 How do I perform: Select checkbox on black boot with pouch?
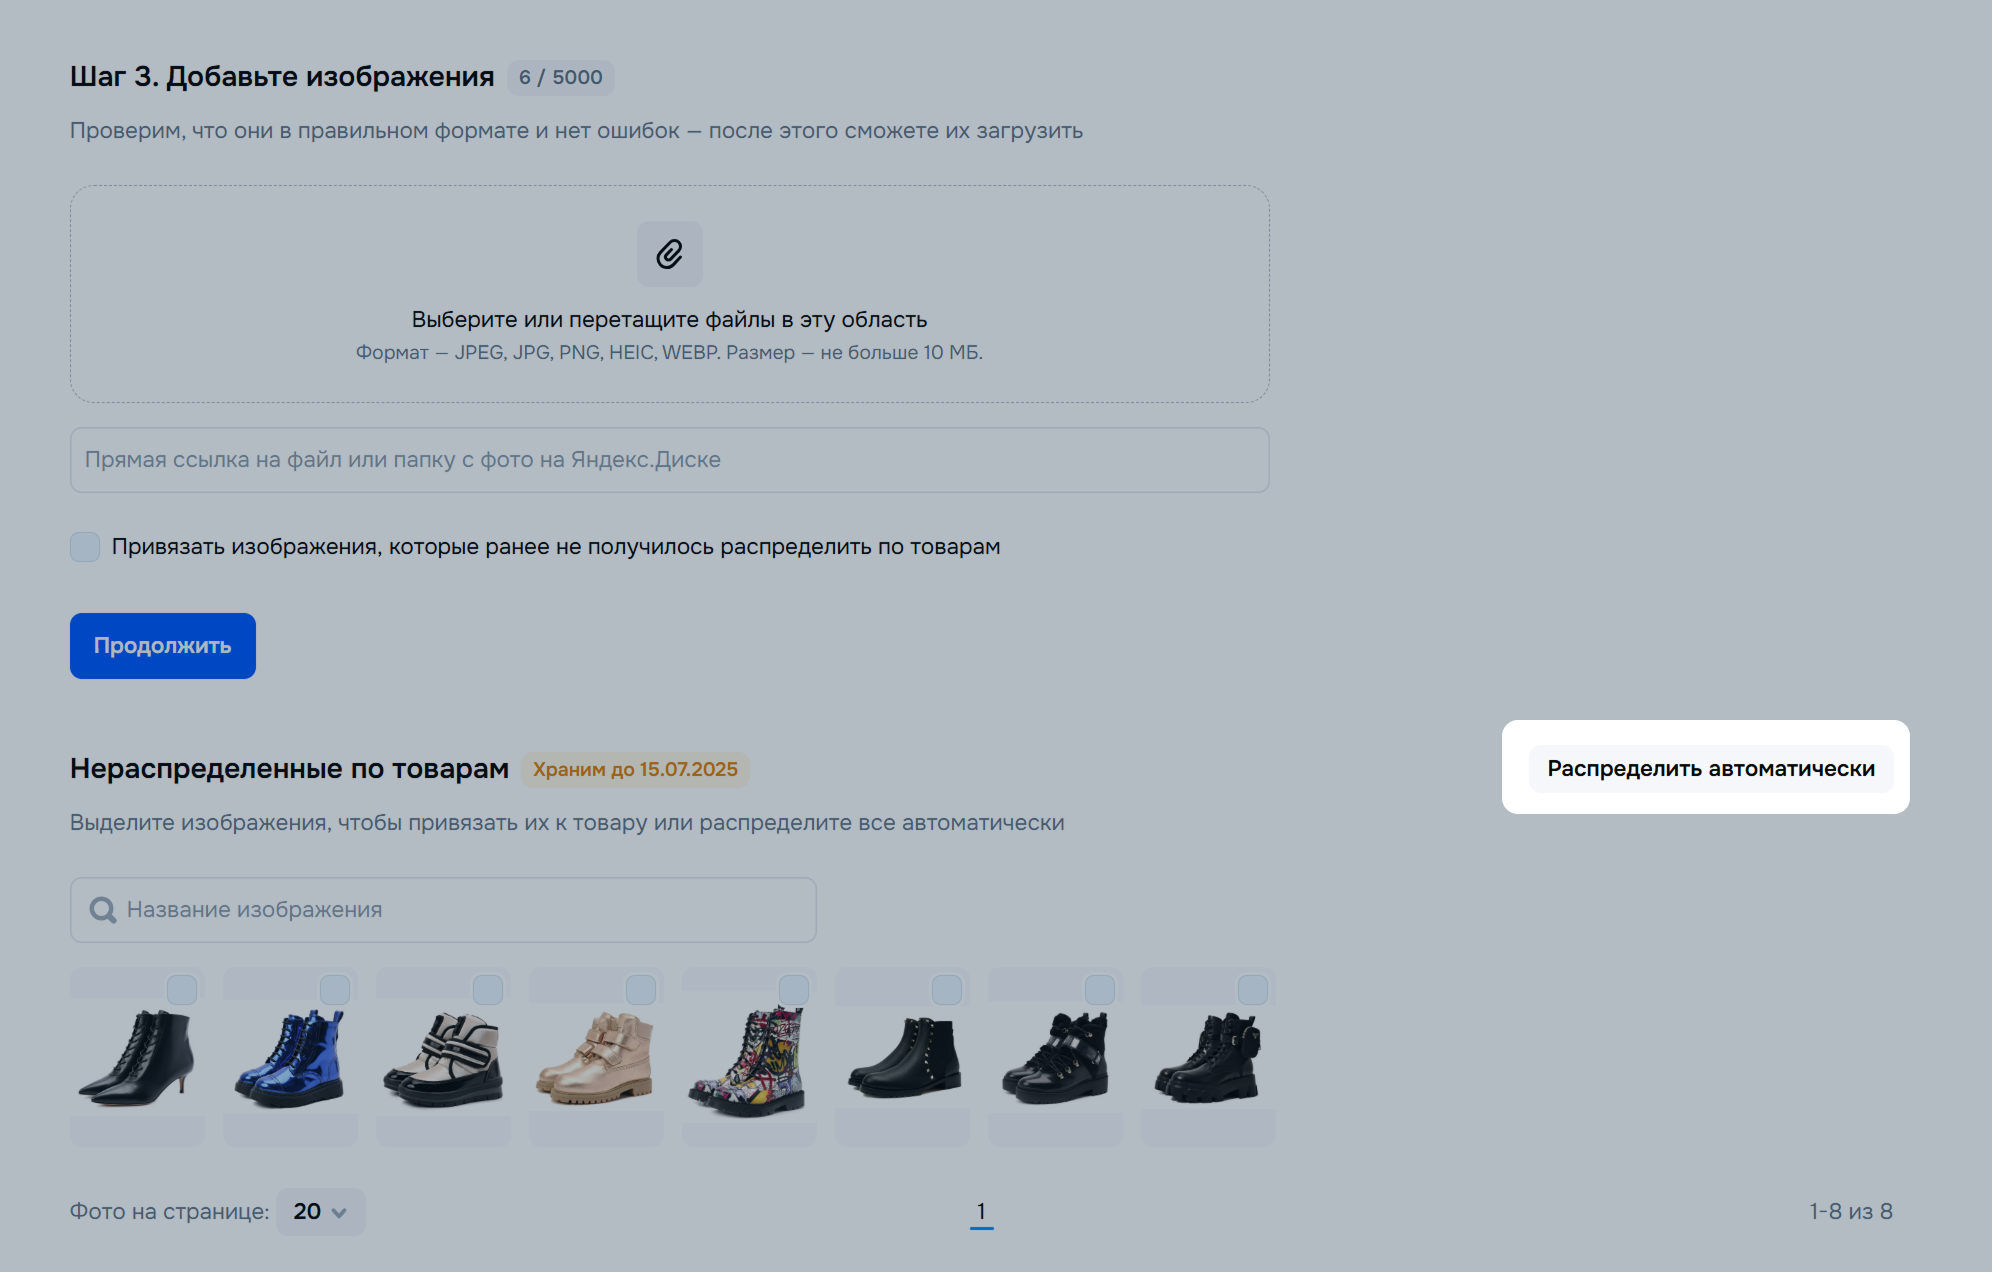tap(1253, 990)
